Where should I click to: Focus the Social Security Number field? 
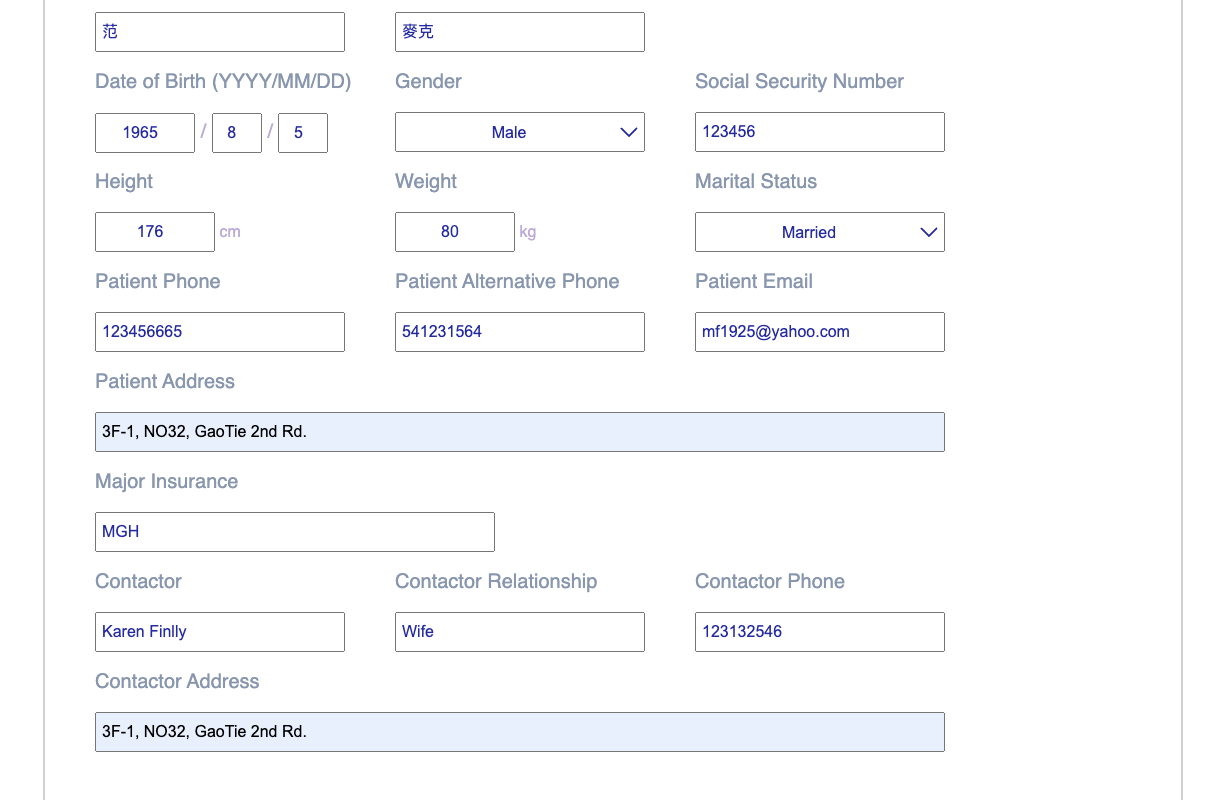pos(820,132)
